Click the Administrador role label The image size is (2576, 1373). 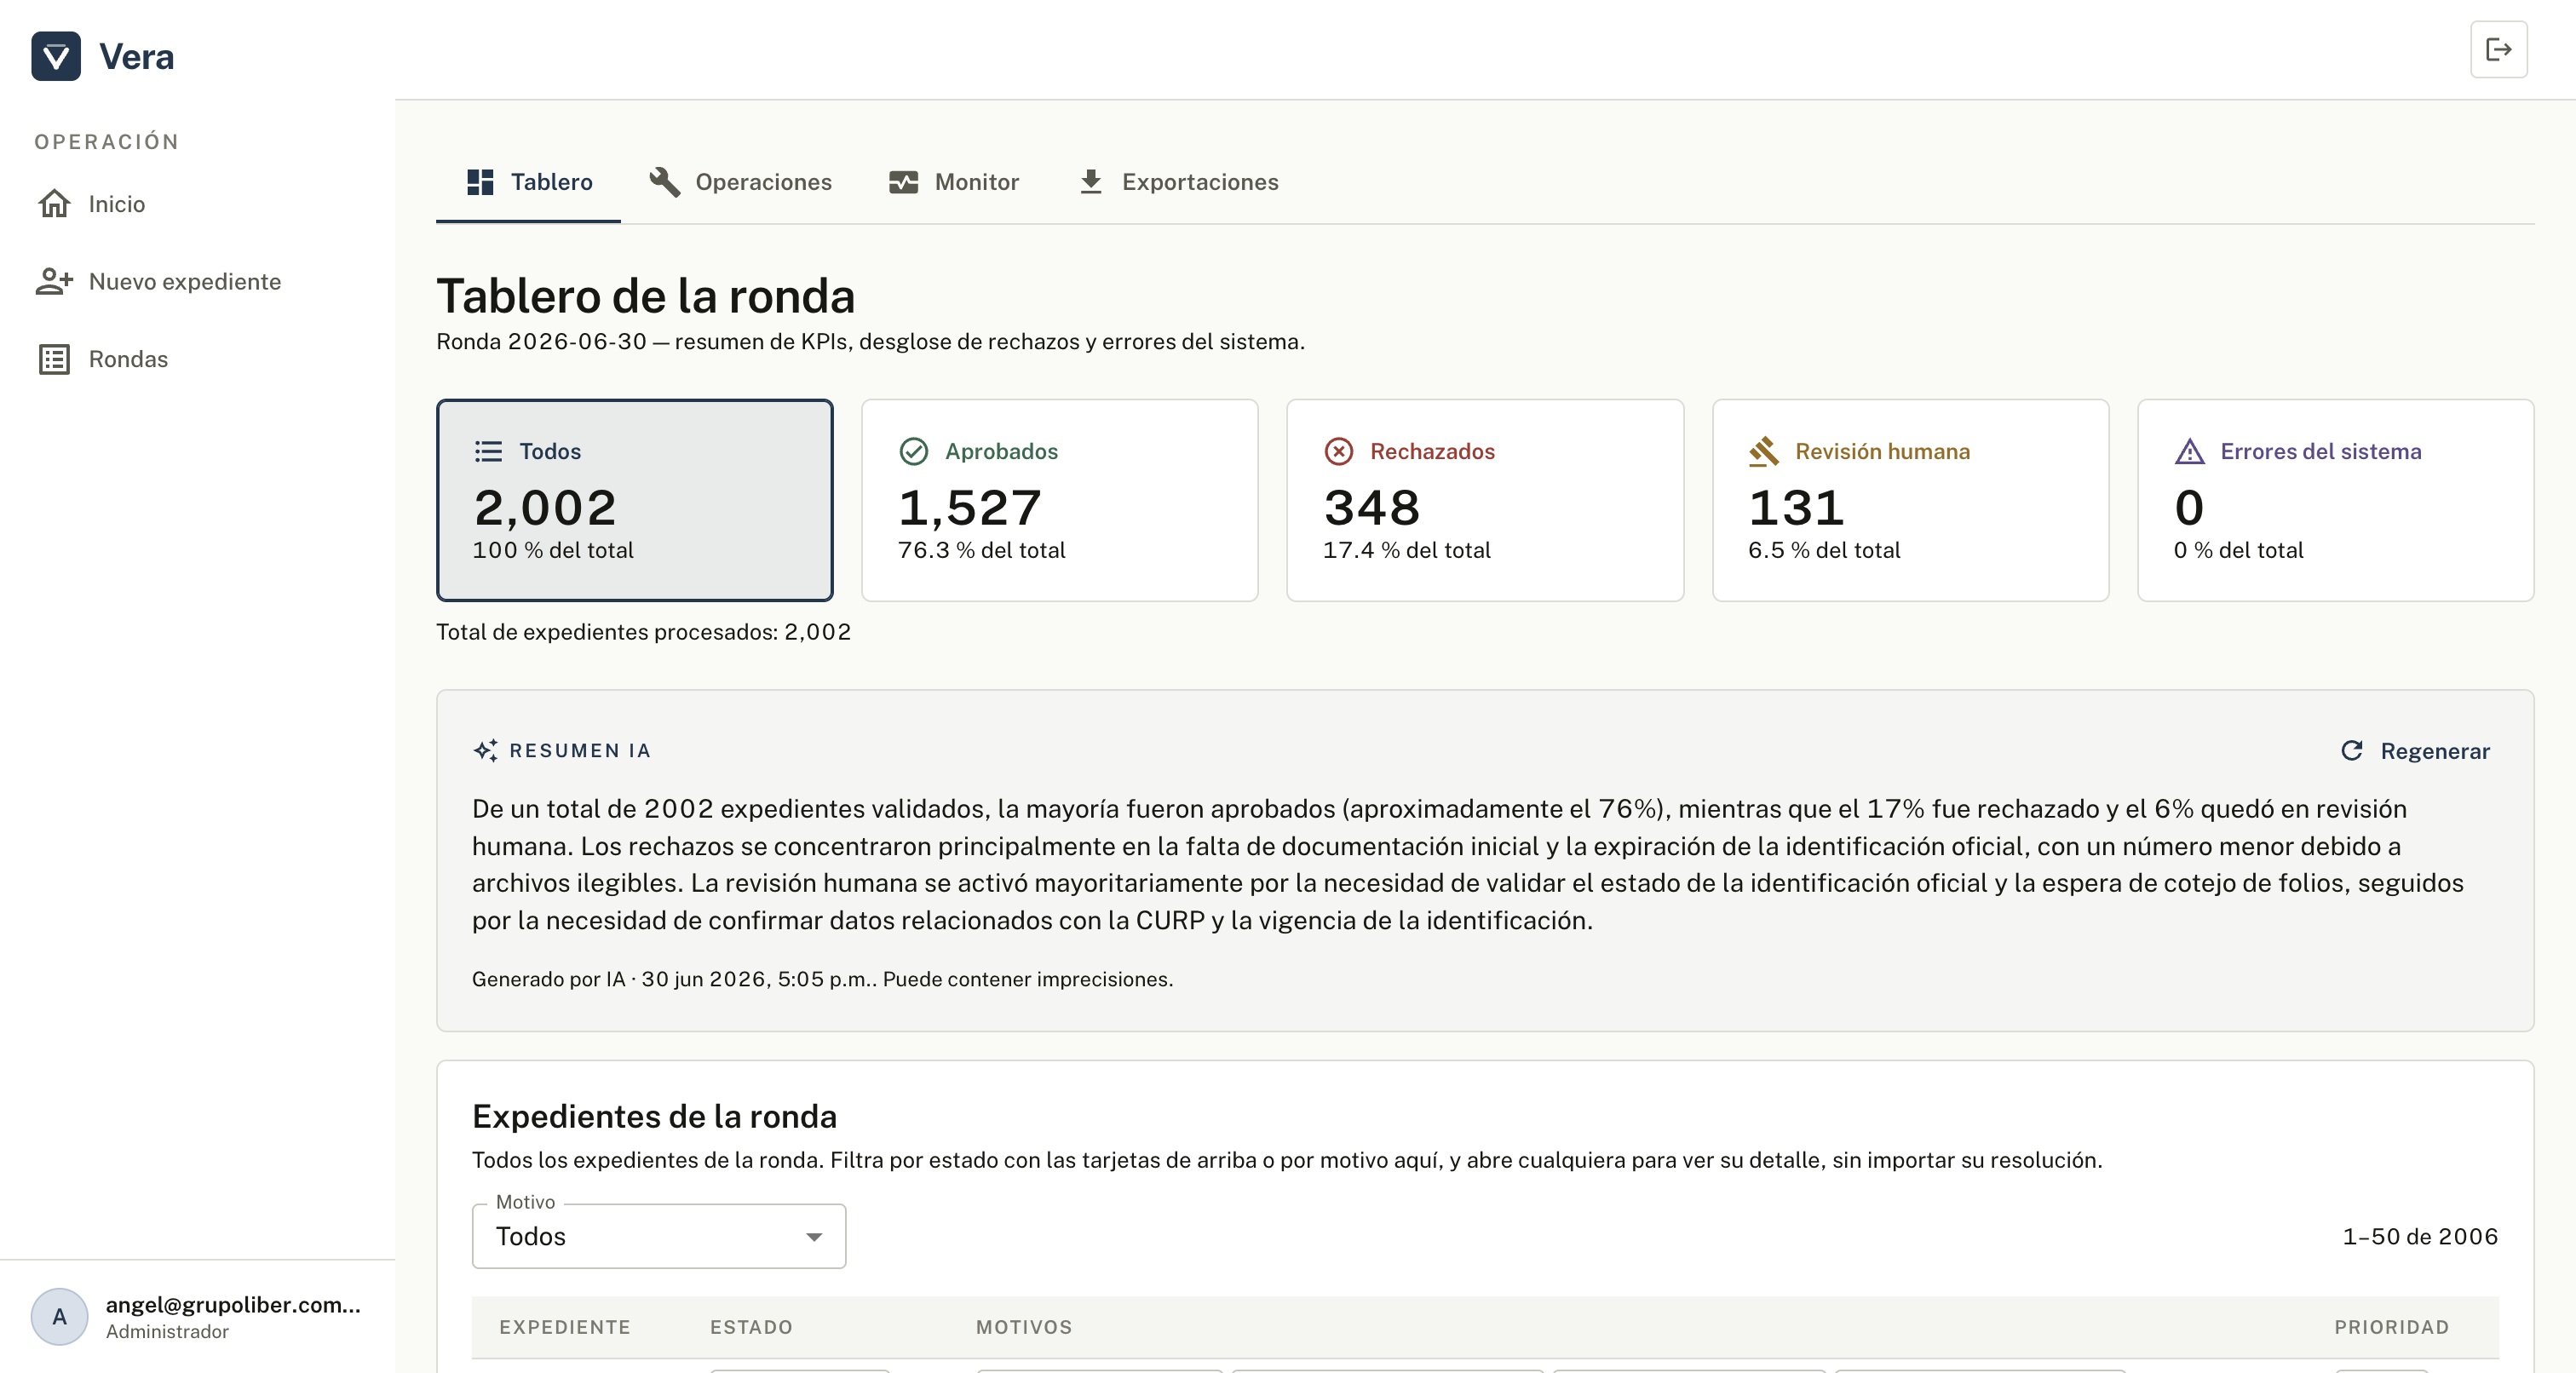(167, 1332)
